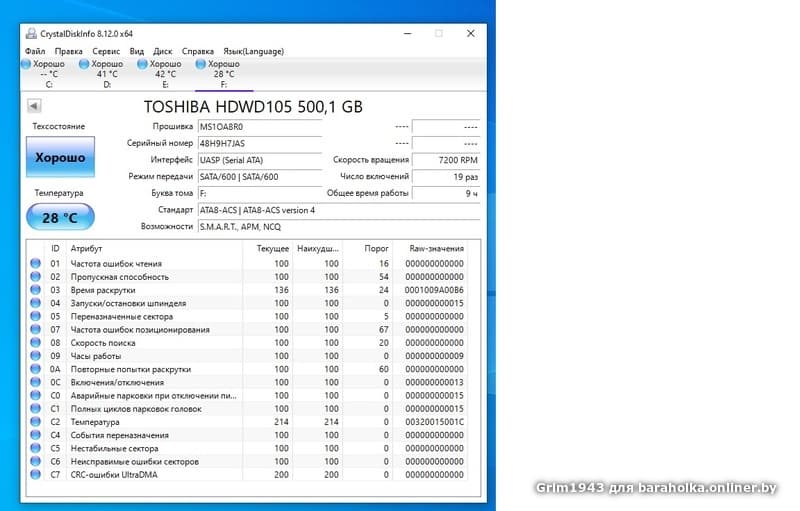Click status circle for attribute C4 row

click(x=35, y=435)
